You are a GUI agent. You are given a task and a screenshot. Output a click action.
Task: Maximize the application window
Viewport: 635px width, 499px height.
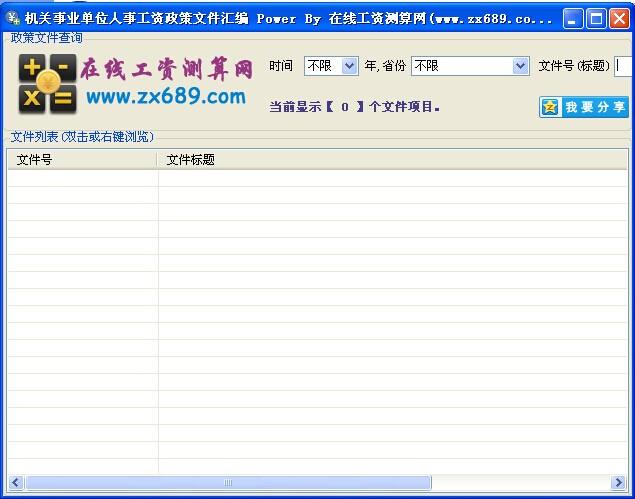pos(596,18)
